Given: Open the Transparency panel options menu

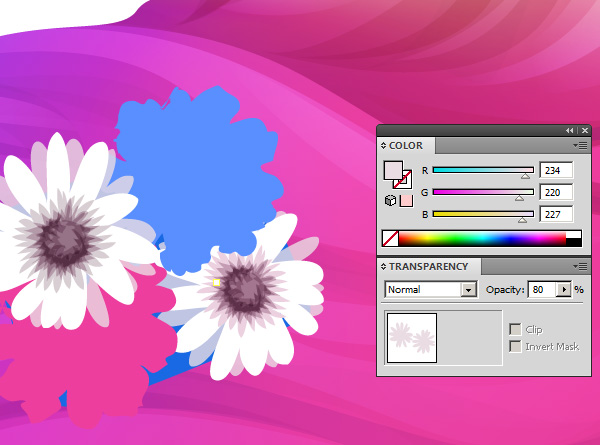Looking at the screenshot, I should [581, 266].
